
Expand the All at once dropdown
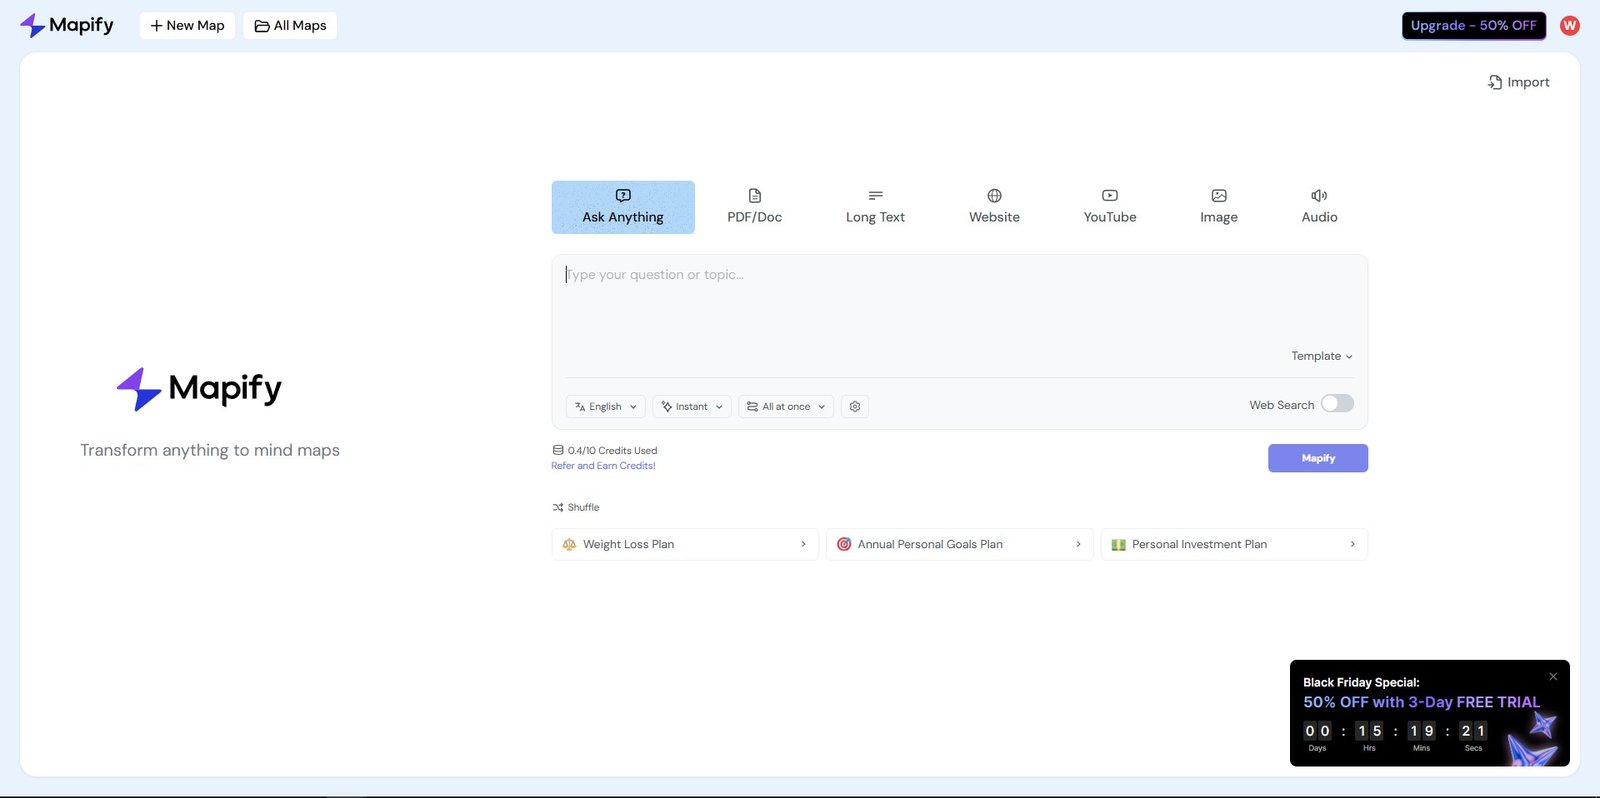coord(786,407)
